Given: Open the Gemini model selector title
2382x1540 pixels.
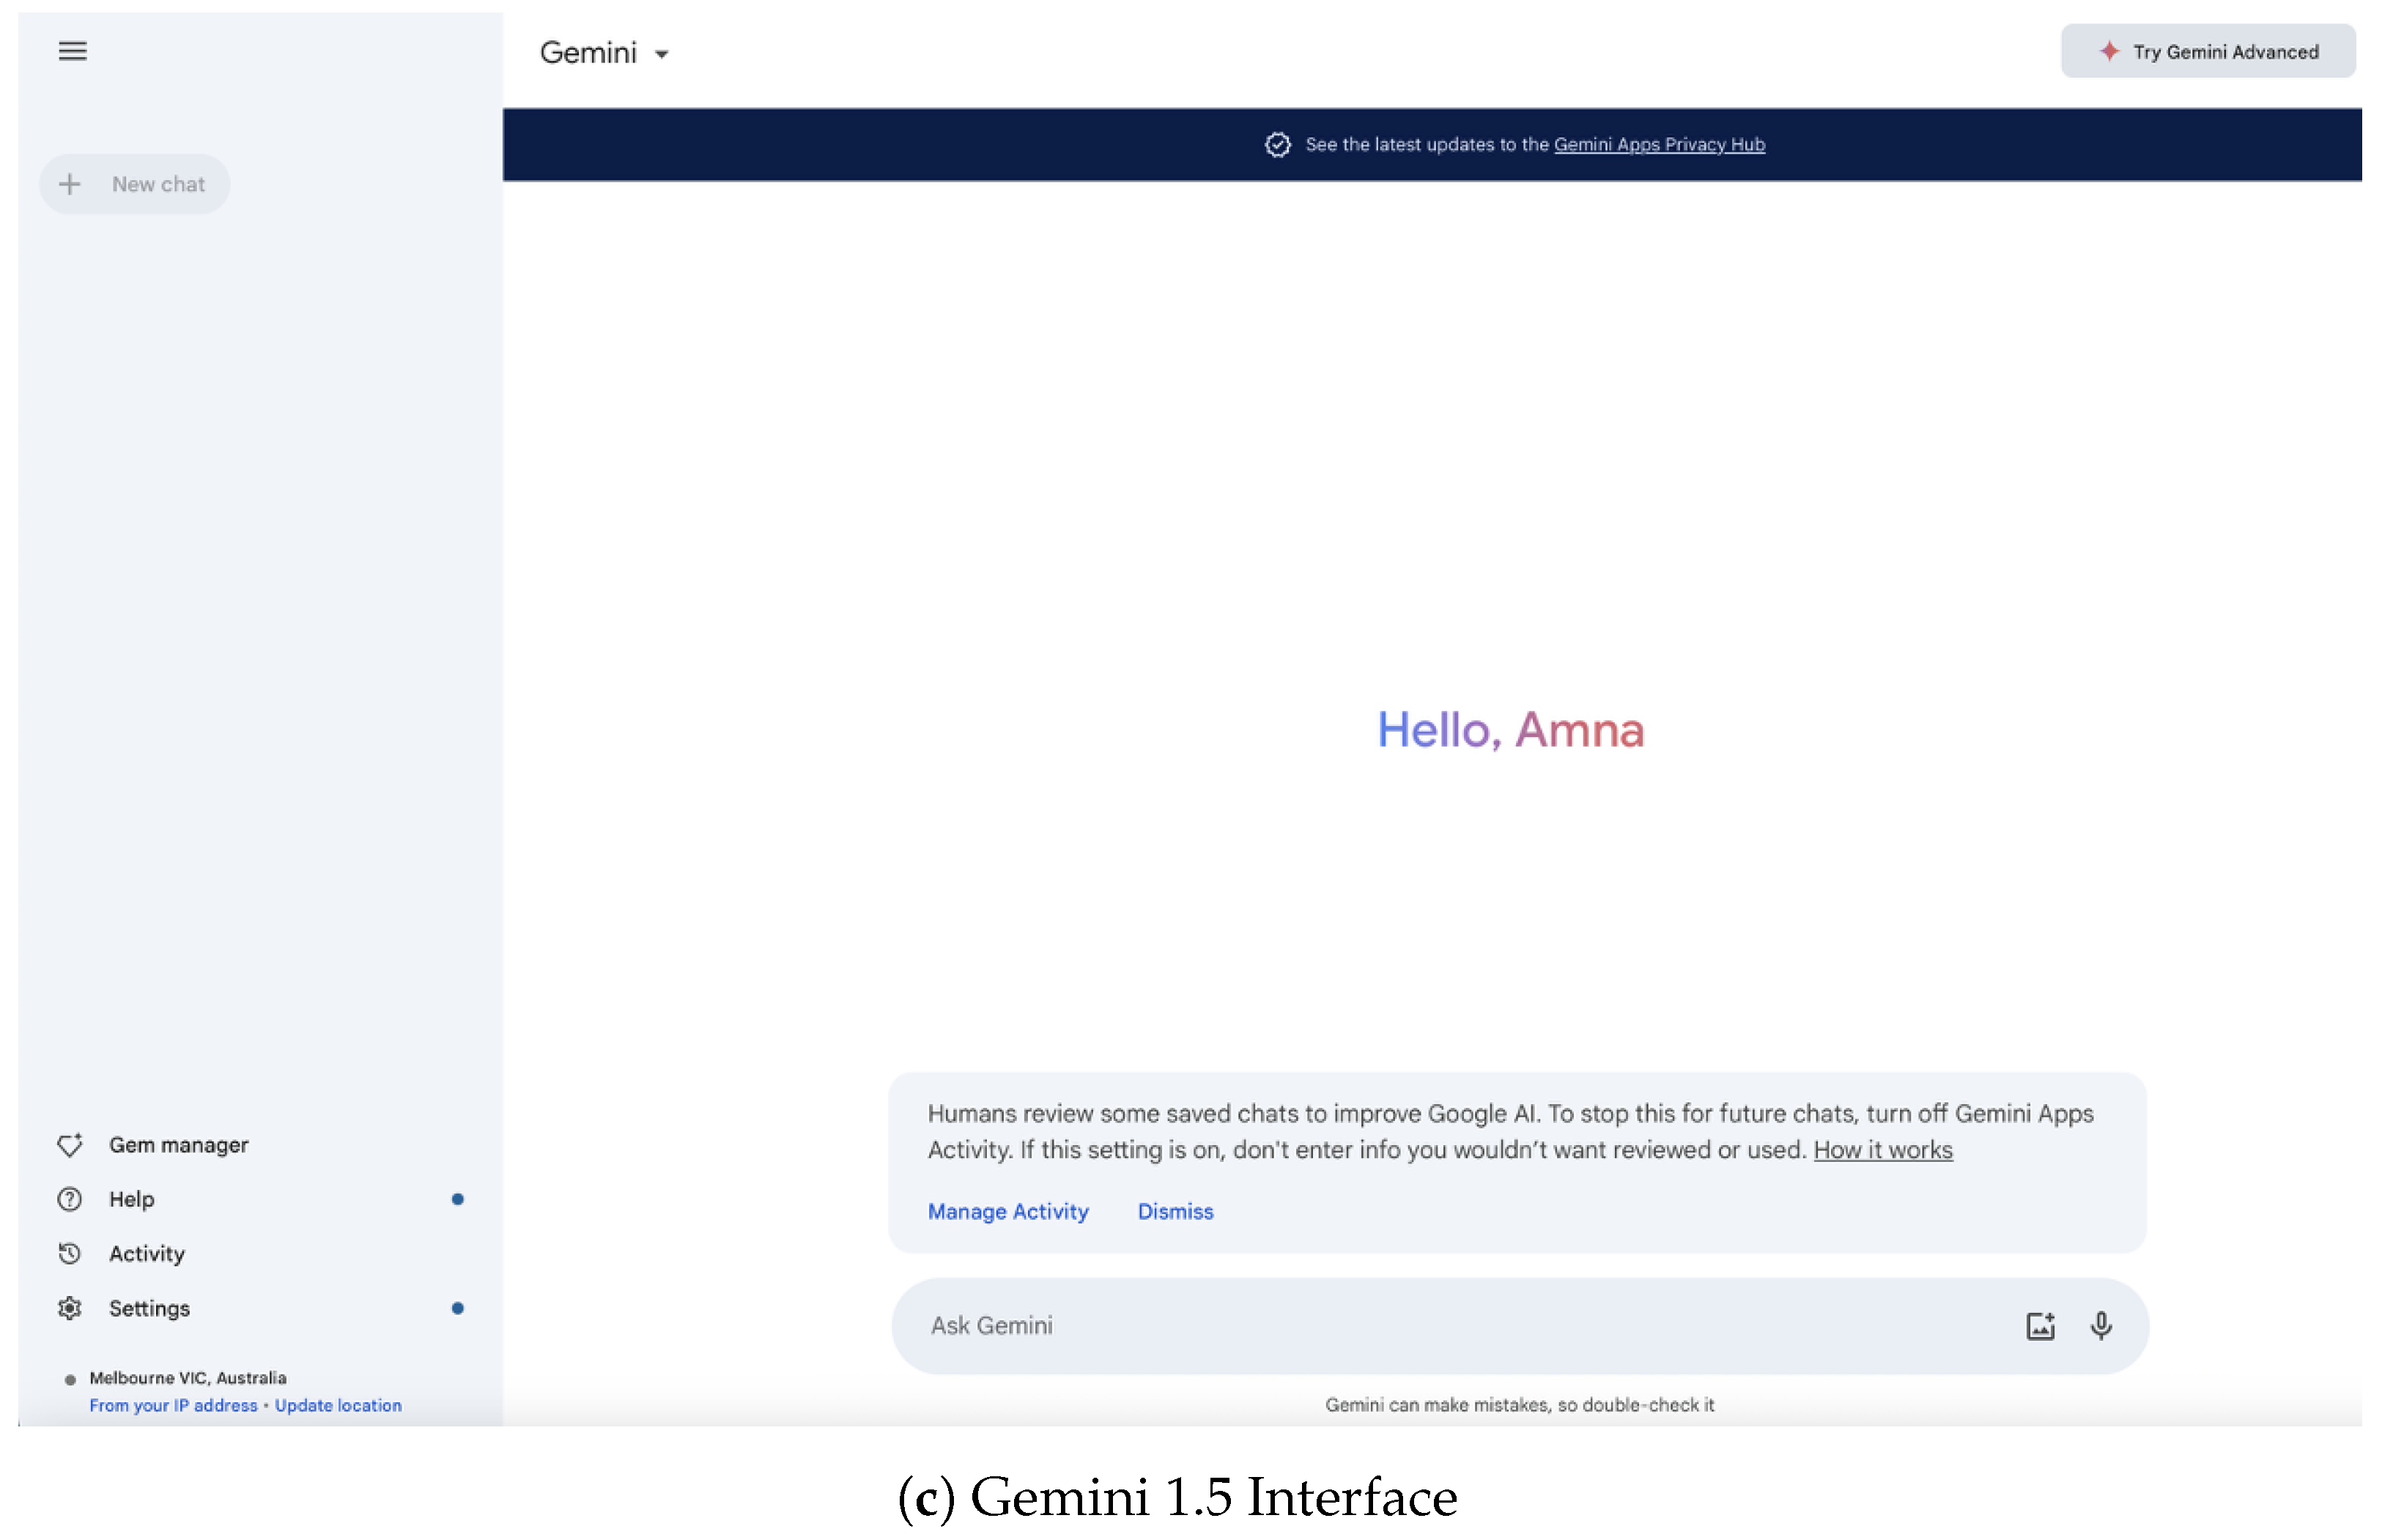Looking at the screenshot, I should [x=588, y=53].
